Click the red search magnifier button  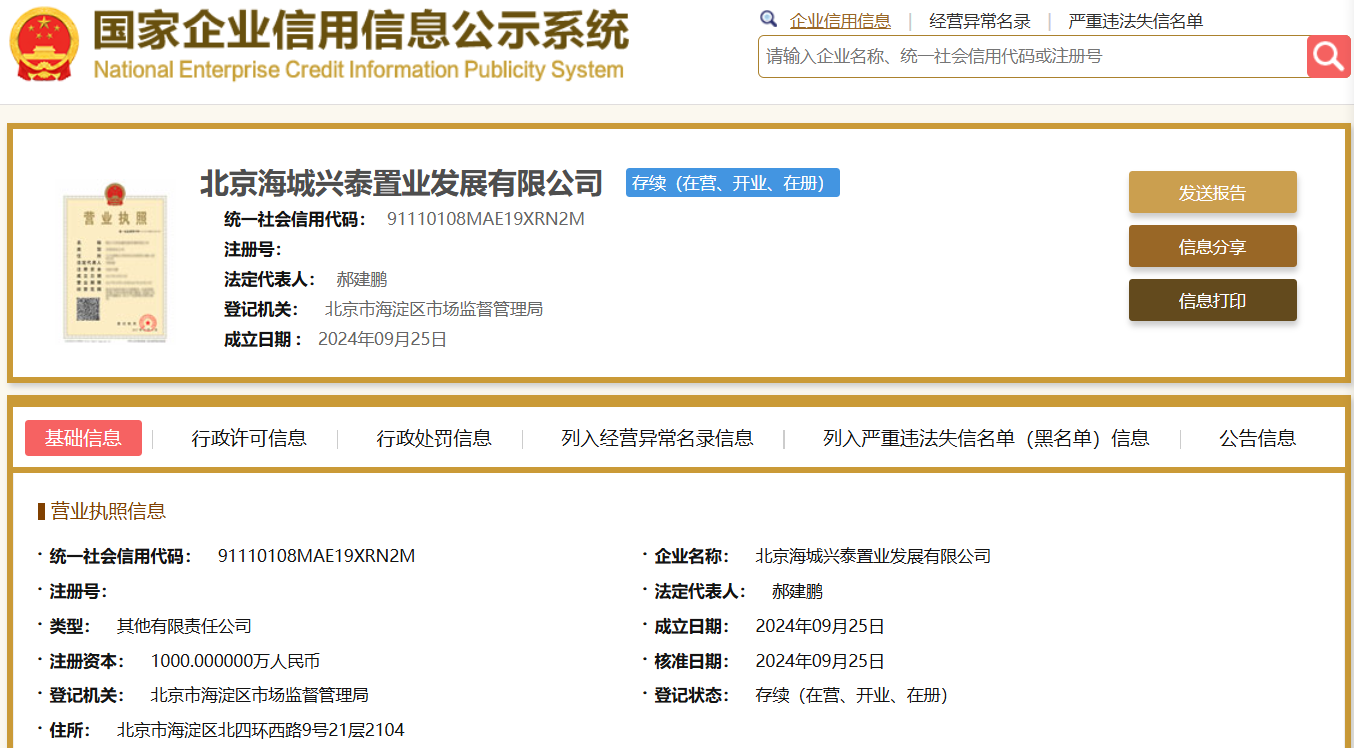[1329, 56]
